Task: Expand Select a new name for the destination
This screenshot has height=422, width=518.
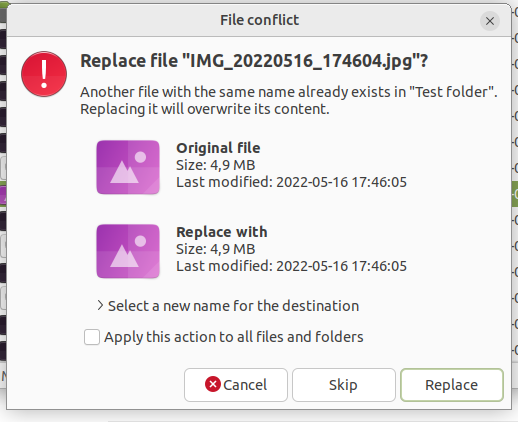Action: pos(228,306)
